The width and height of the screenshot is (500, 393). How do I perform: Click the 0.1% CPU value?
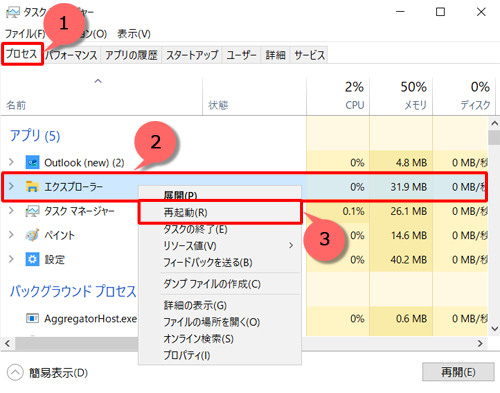[x=353, y=211]
